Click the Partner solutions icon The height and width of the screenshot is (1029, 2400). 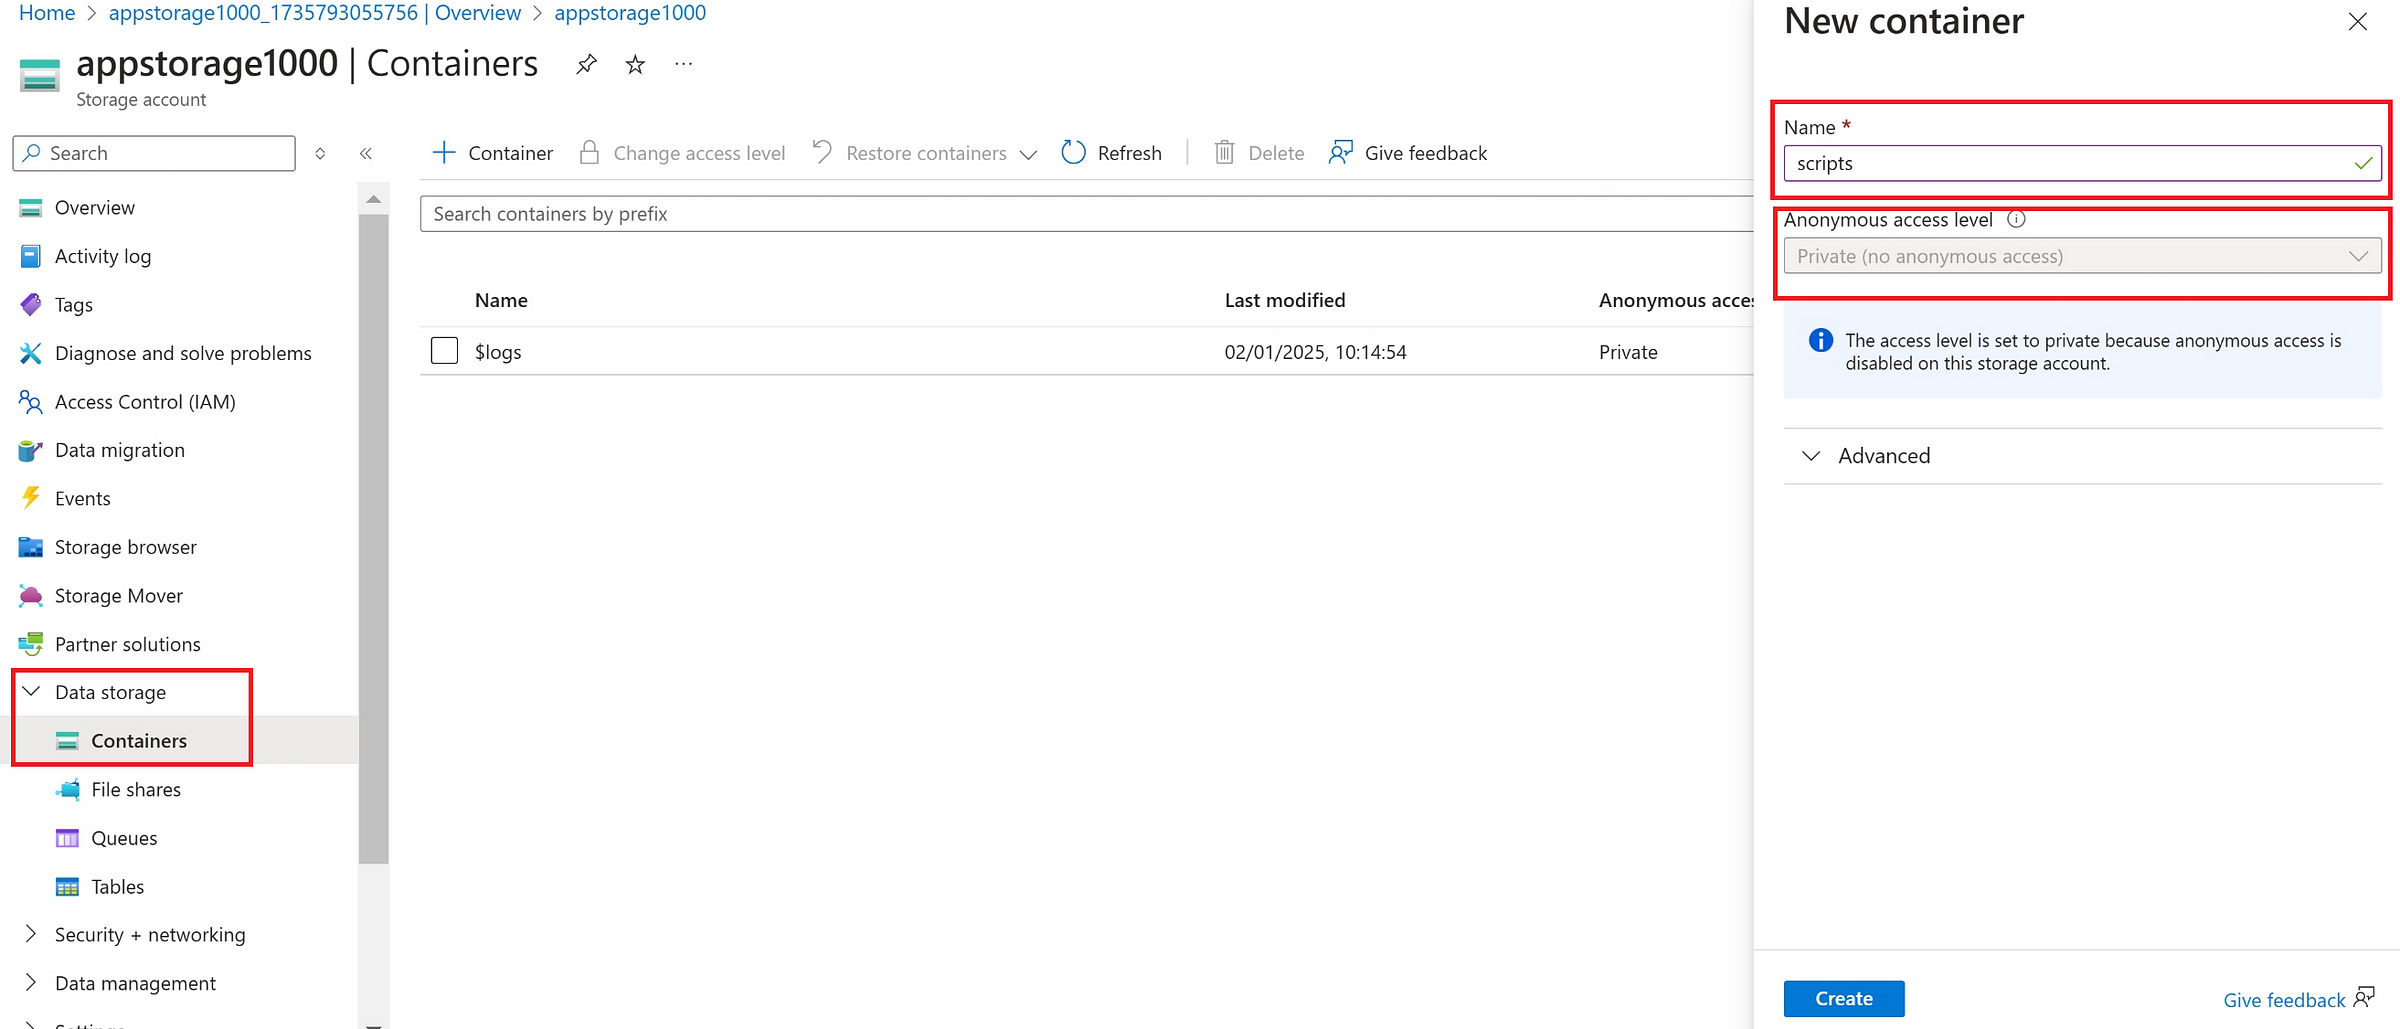31,644
